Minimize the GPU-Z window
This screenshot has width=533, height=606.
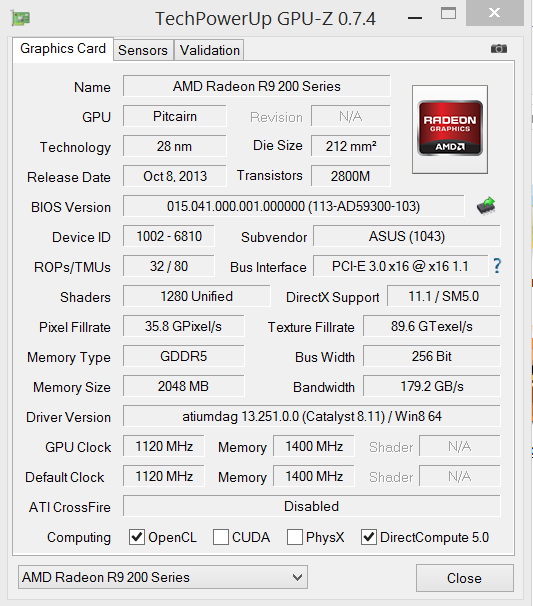[x=415, y=17]
